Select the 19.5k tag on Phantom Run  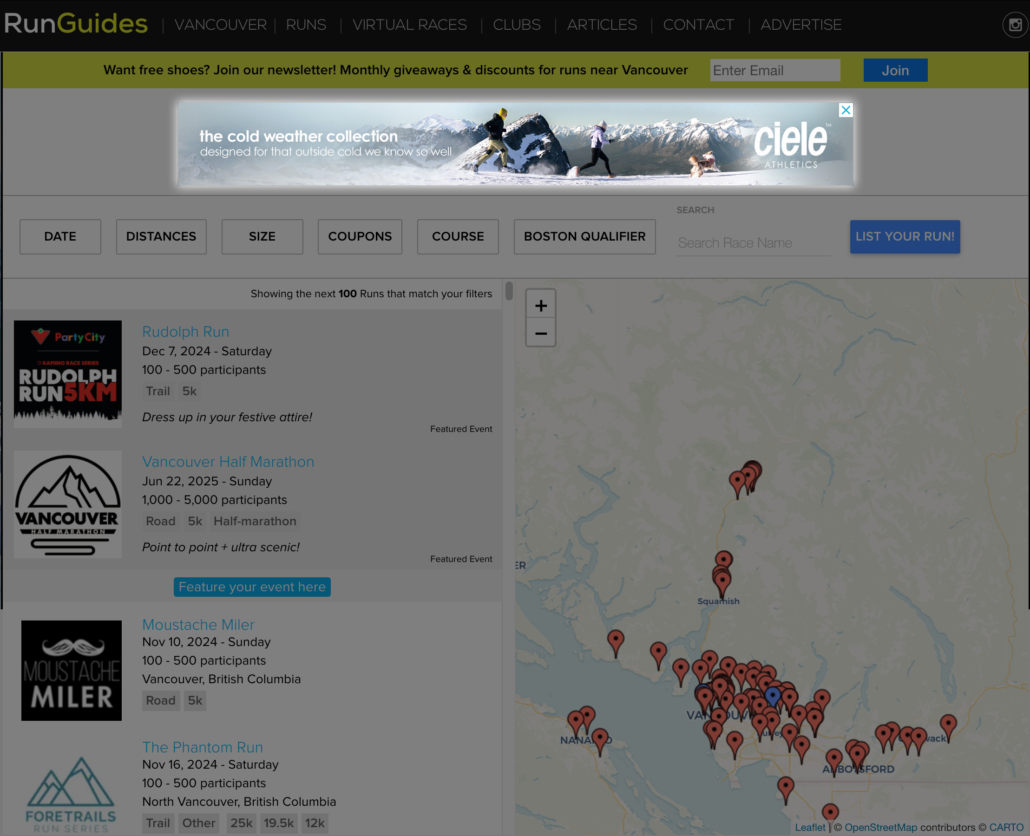click(x=279, y=824)
